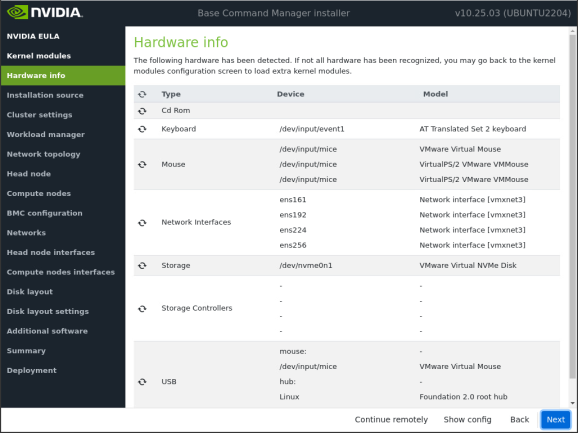Refresh the Storage Controllers row
Image resolution: width=578 pixels, height=433 pixels.
(142, 308)
